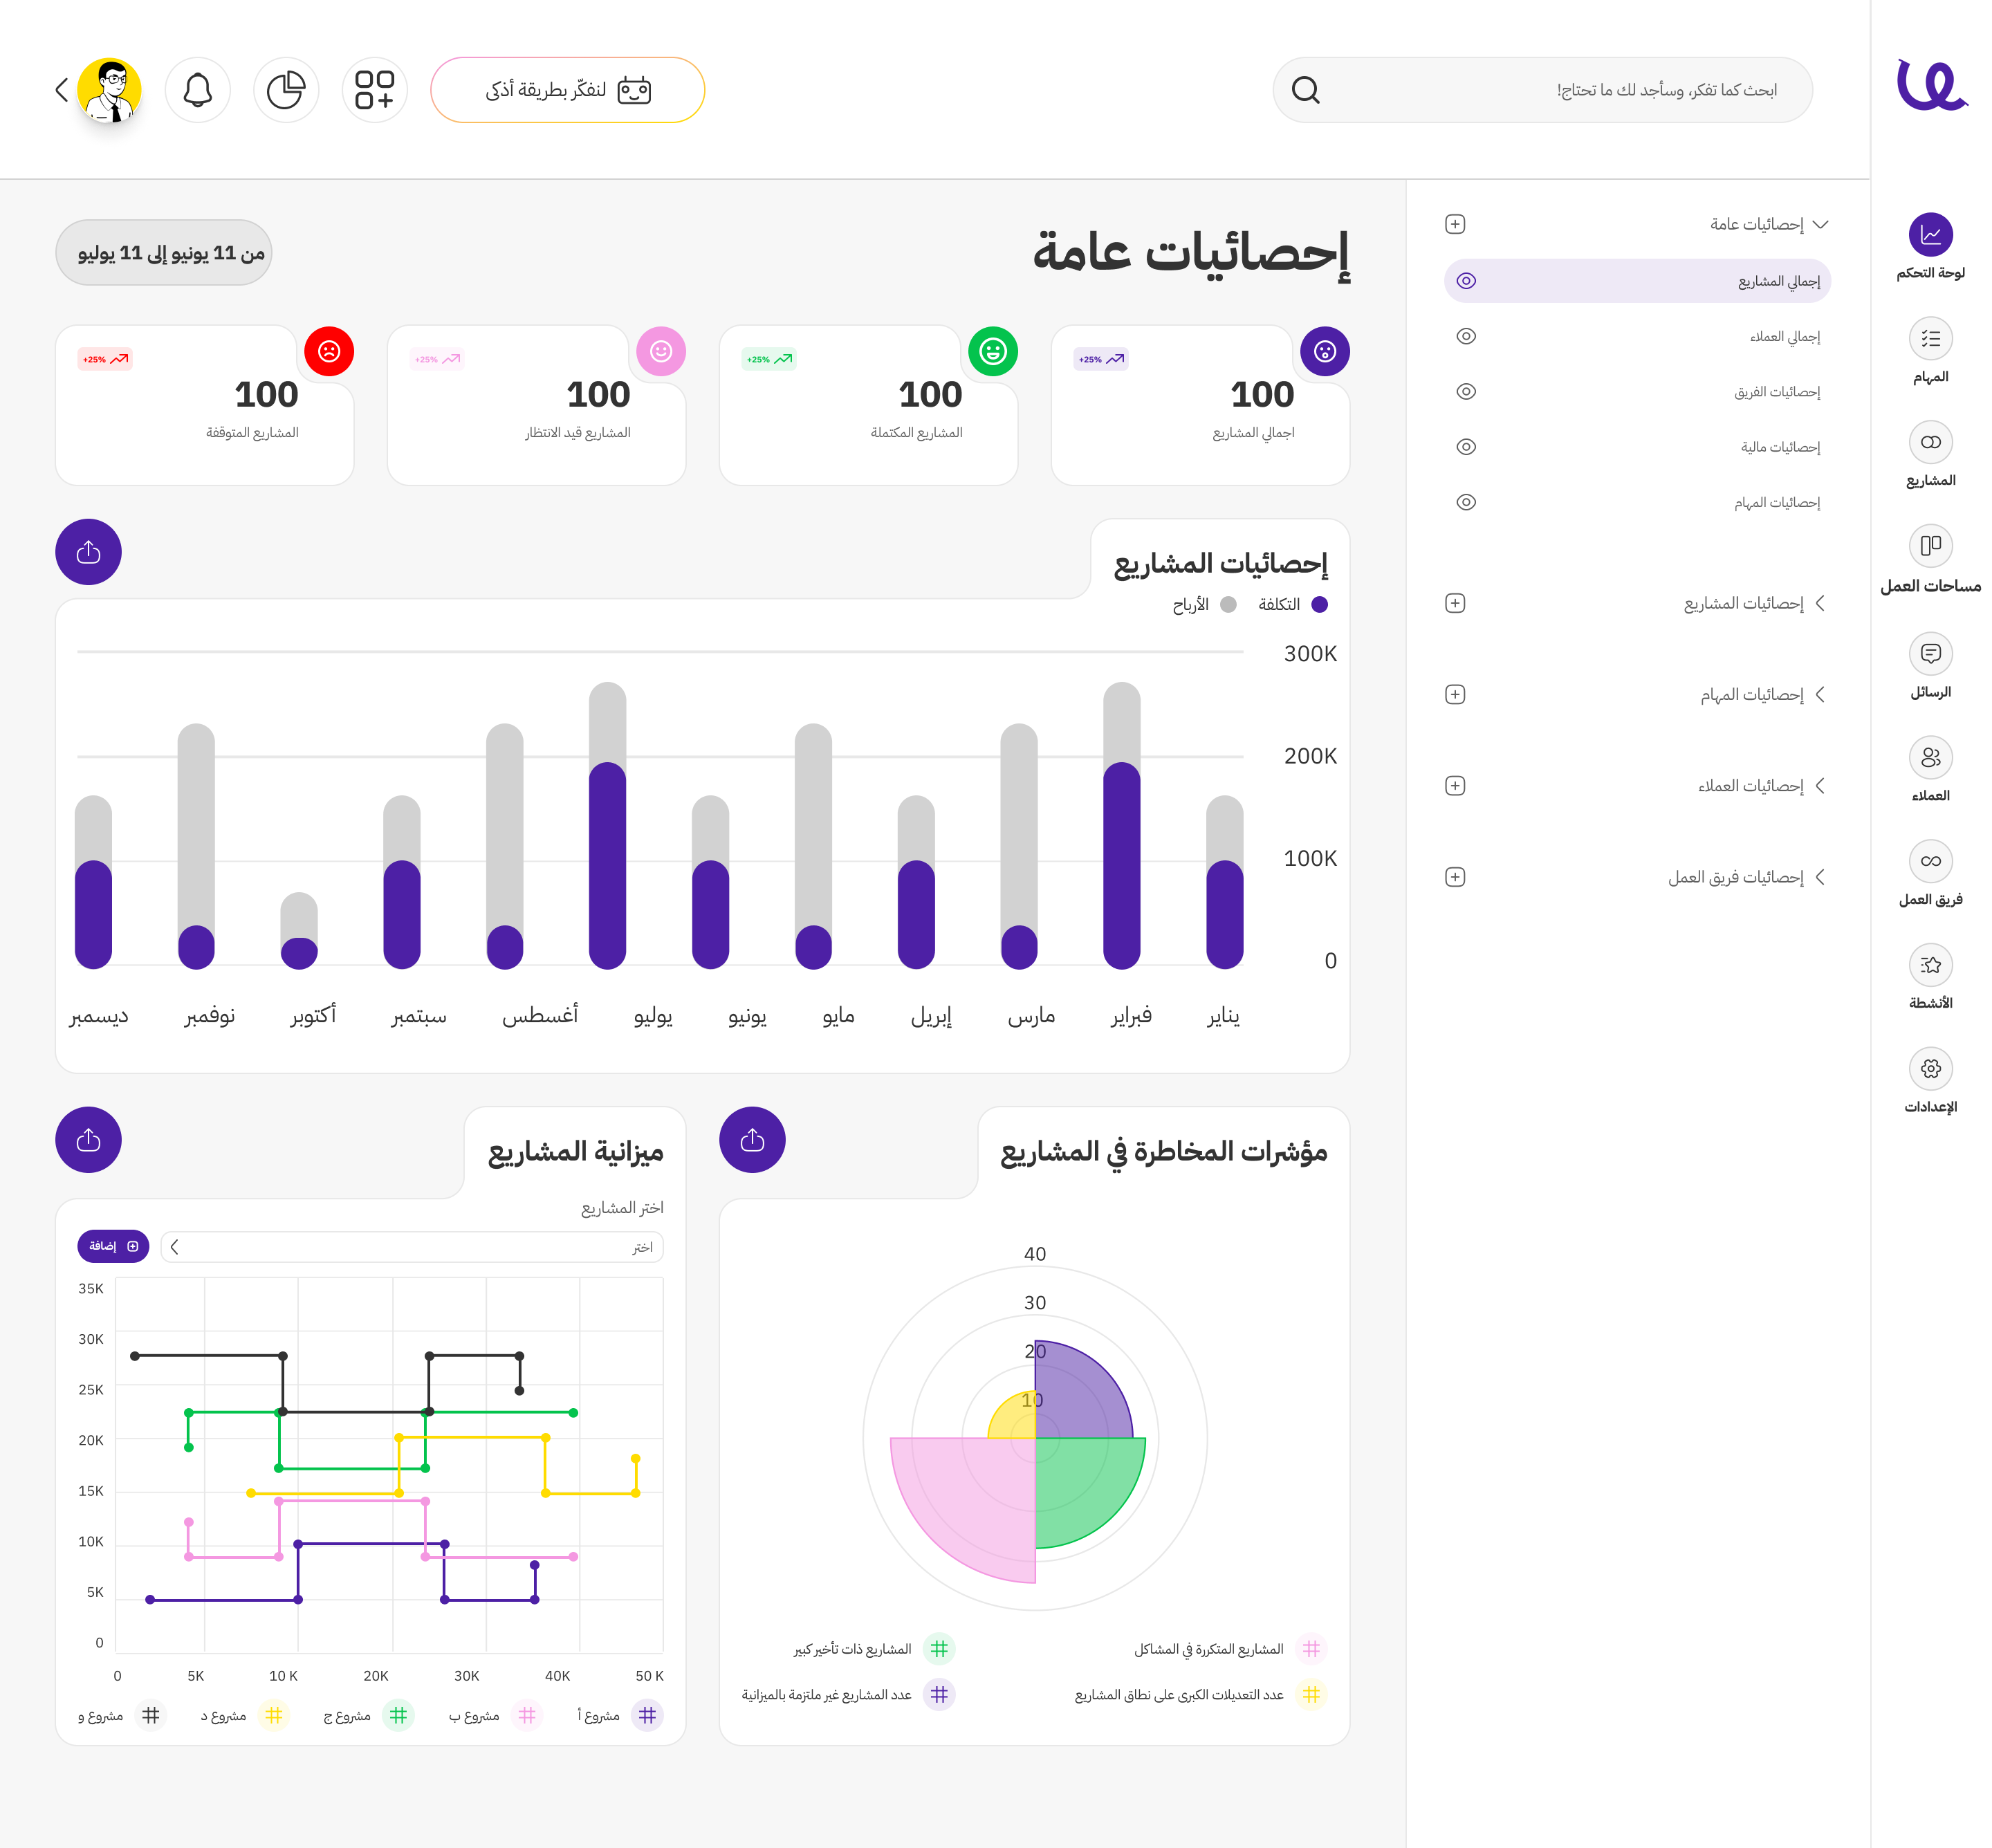
Task: Select إجمالي المشاريع menu item
Action: [x=1637, y=281]
